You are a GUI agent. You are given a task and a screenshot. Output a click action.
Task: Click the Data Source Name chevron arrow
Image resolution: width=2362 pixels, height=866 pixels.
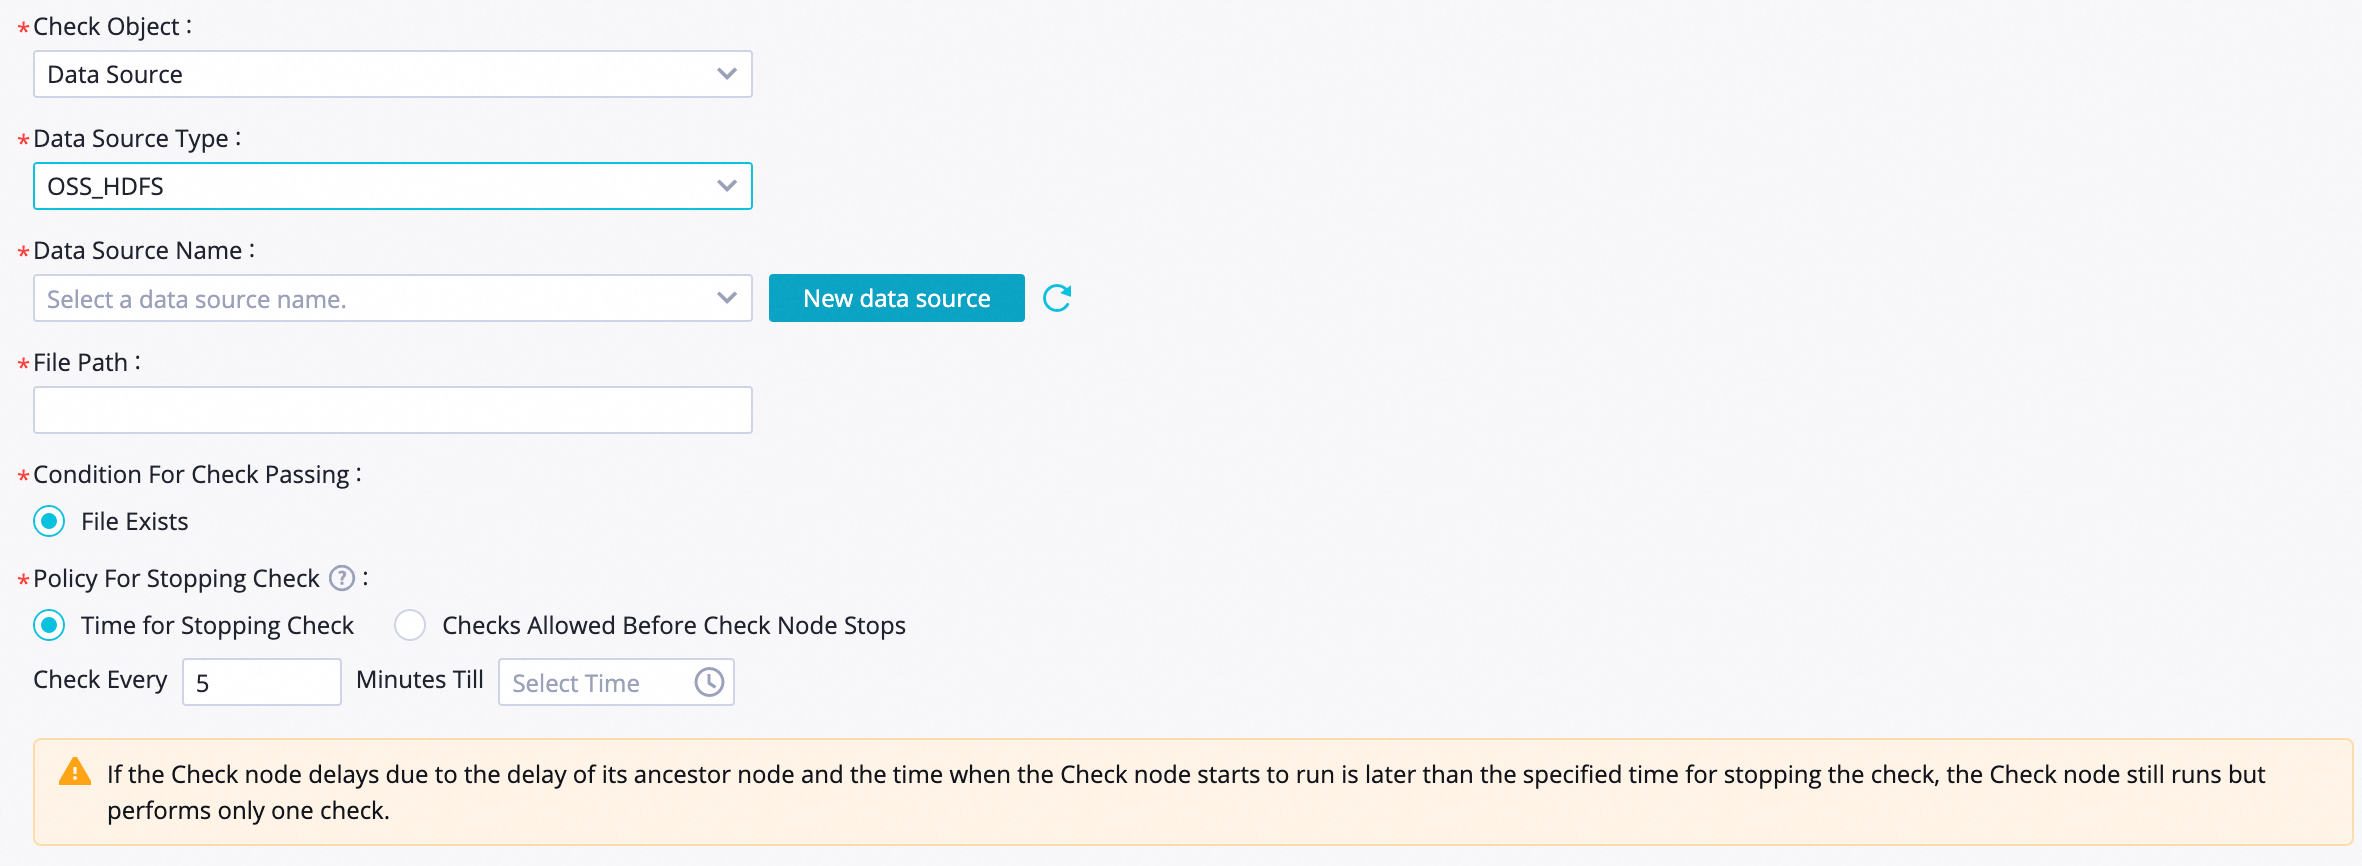click(727, 298)
